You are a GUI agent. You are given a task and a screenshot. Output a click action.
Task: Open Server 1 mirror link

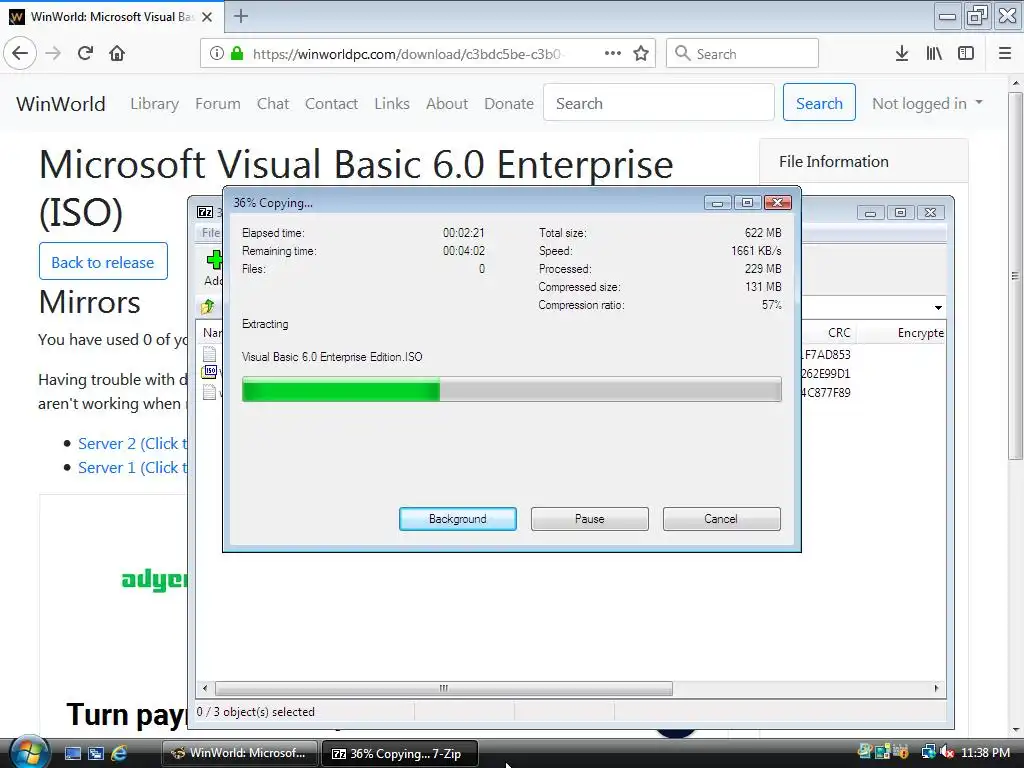point(133,468)
